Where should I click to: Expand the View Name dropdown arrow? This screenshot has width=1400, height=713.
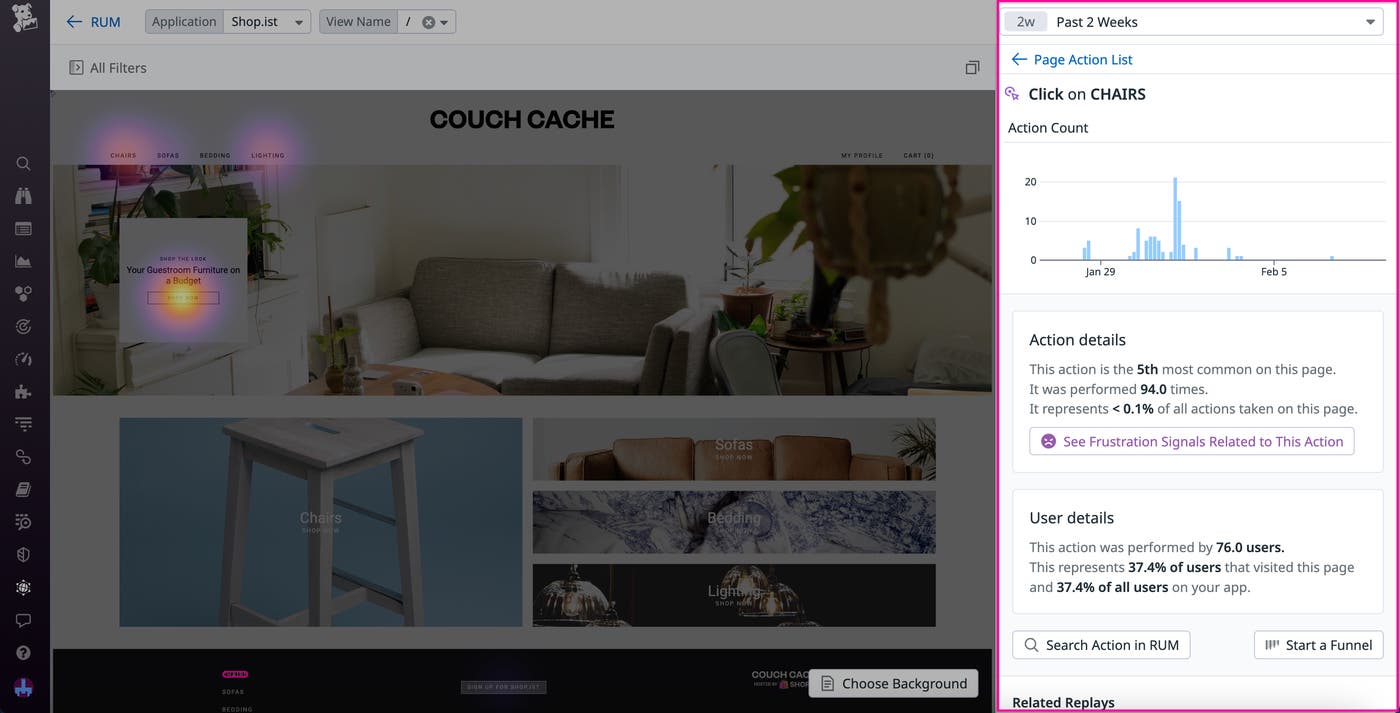[444, 22]
